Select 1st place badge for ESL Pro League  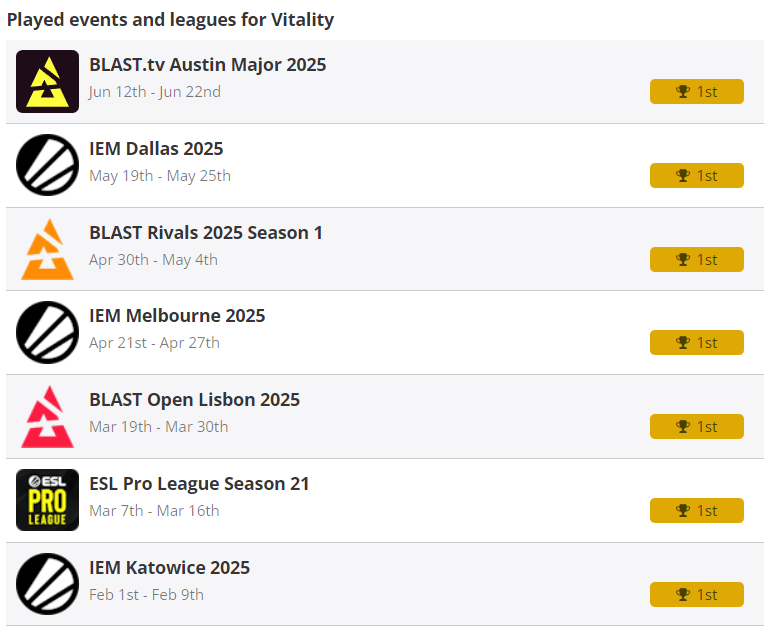tap(696, 511)
